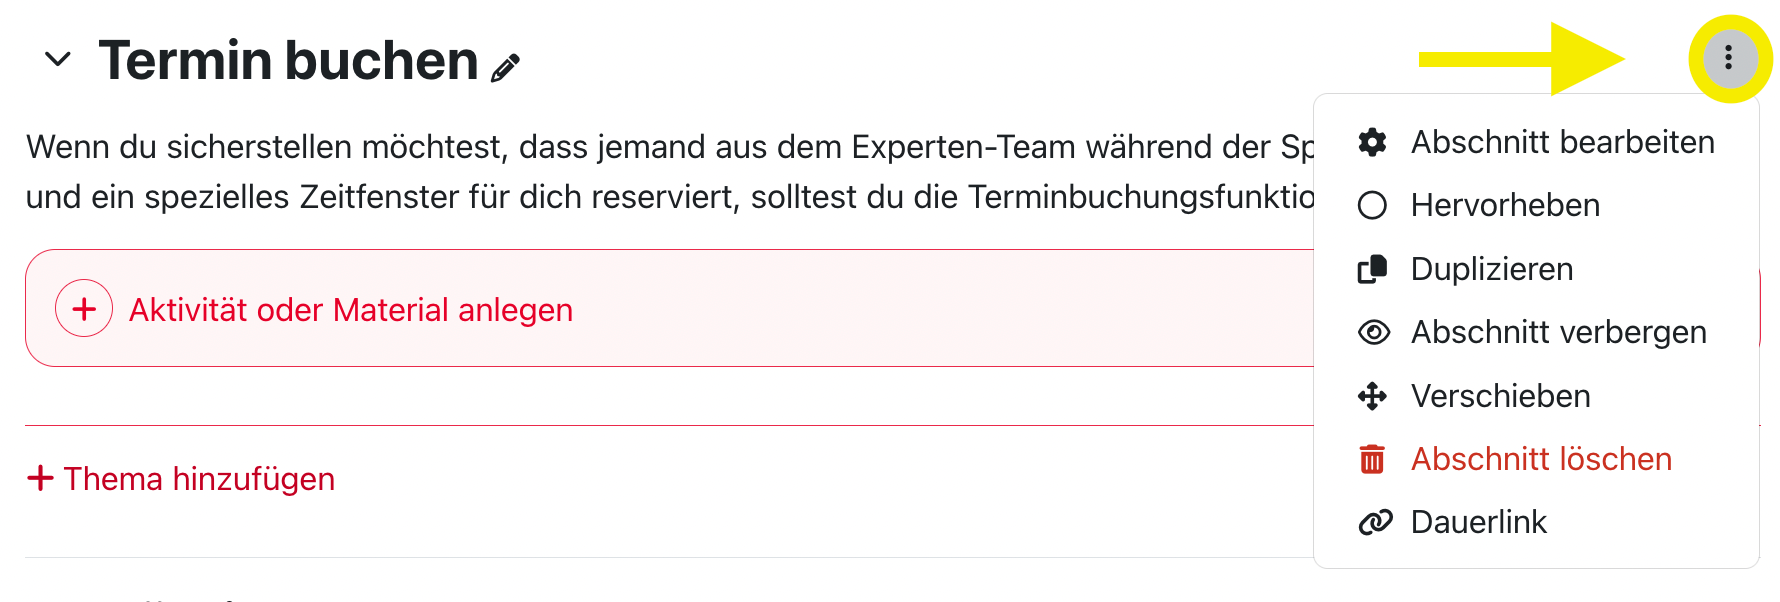Click Duplizieren menu entry text
Viewport: 1780px width, 602px height.
coord(1492,269)
